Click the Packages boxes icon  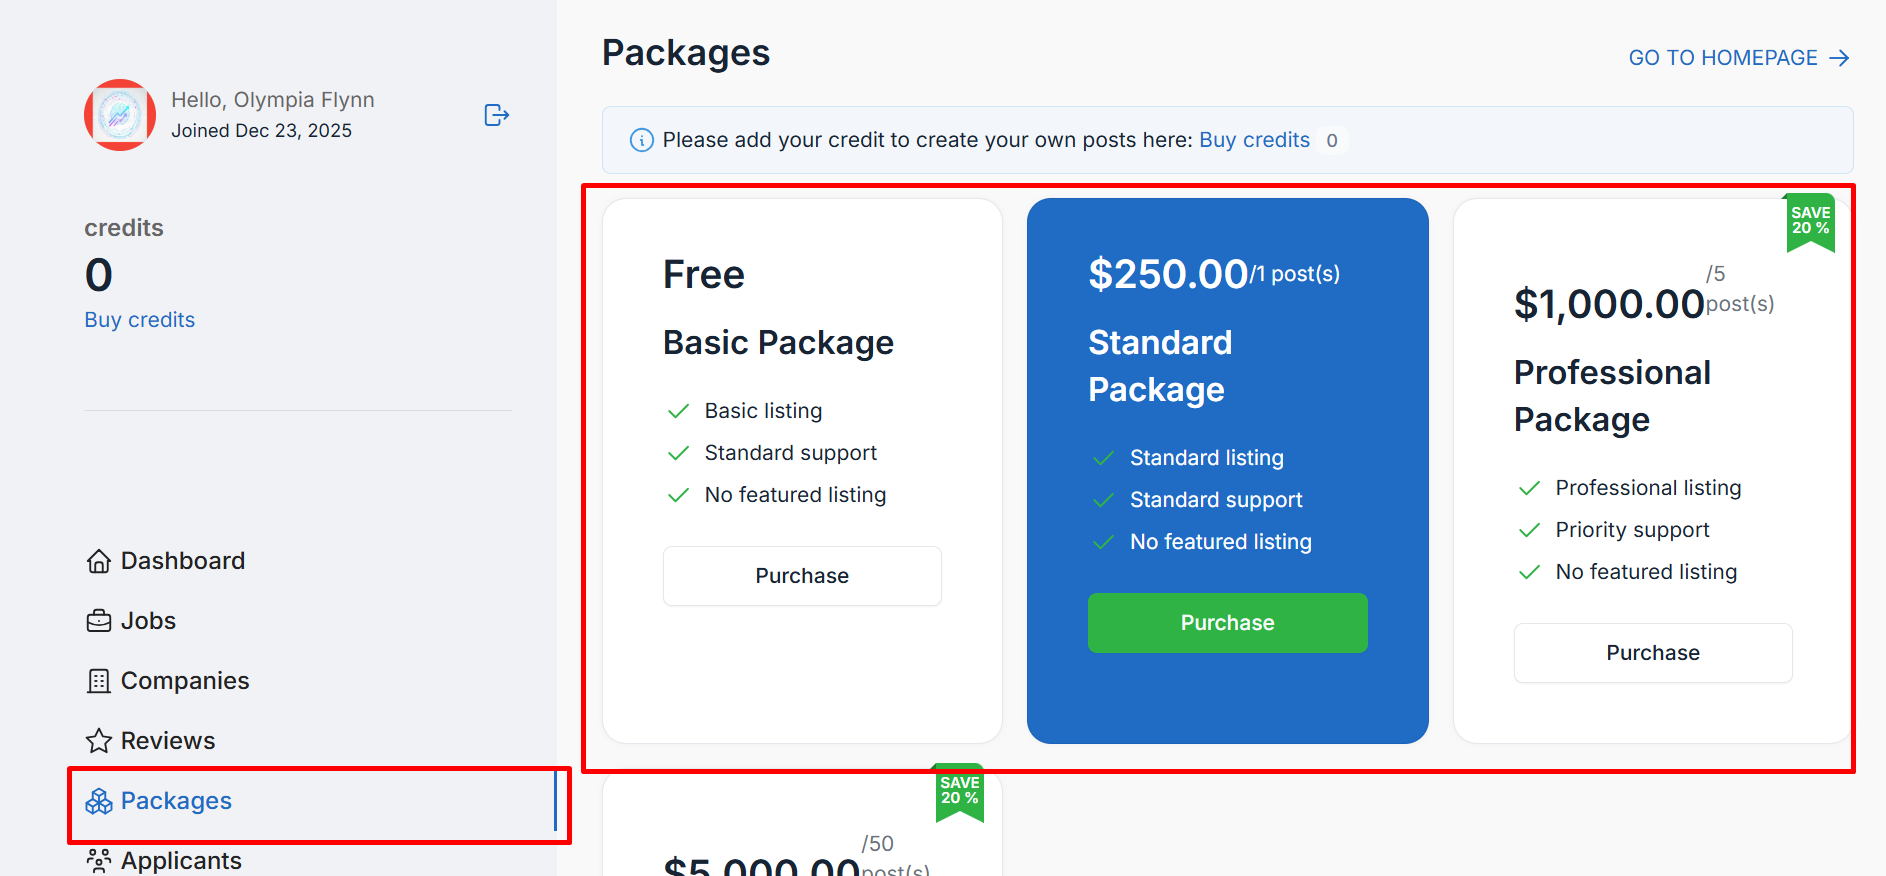tap(99, 801)
